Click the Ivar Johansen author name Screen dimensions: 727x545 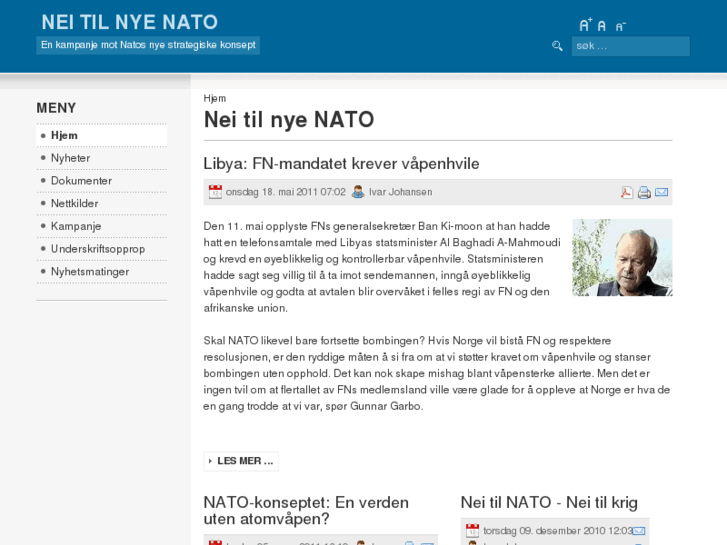pyautogui.click(x=401, y=192)
